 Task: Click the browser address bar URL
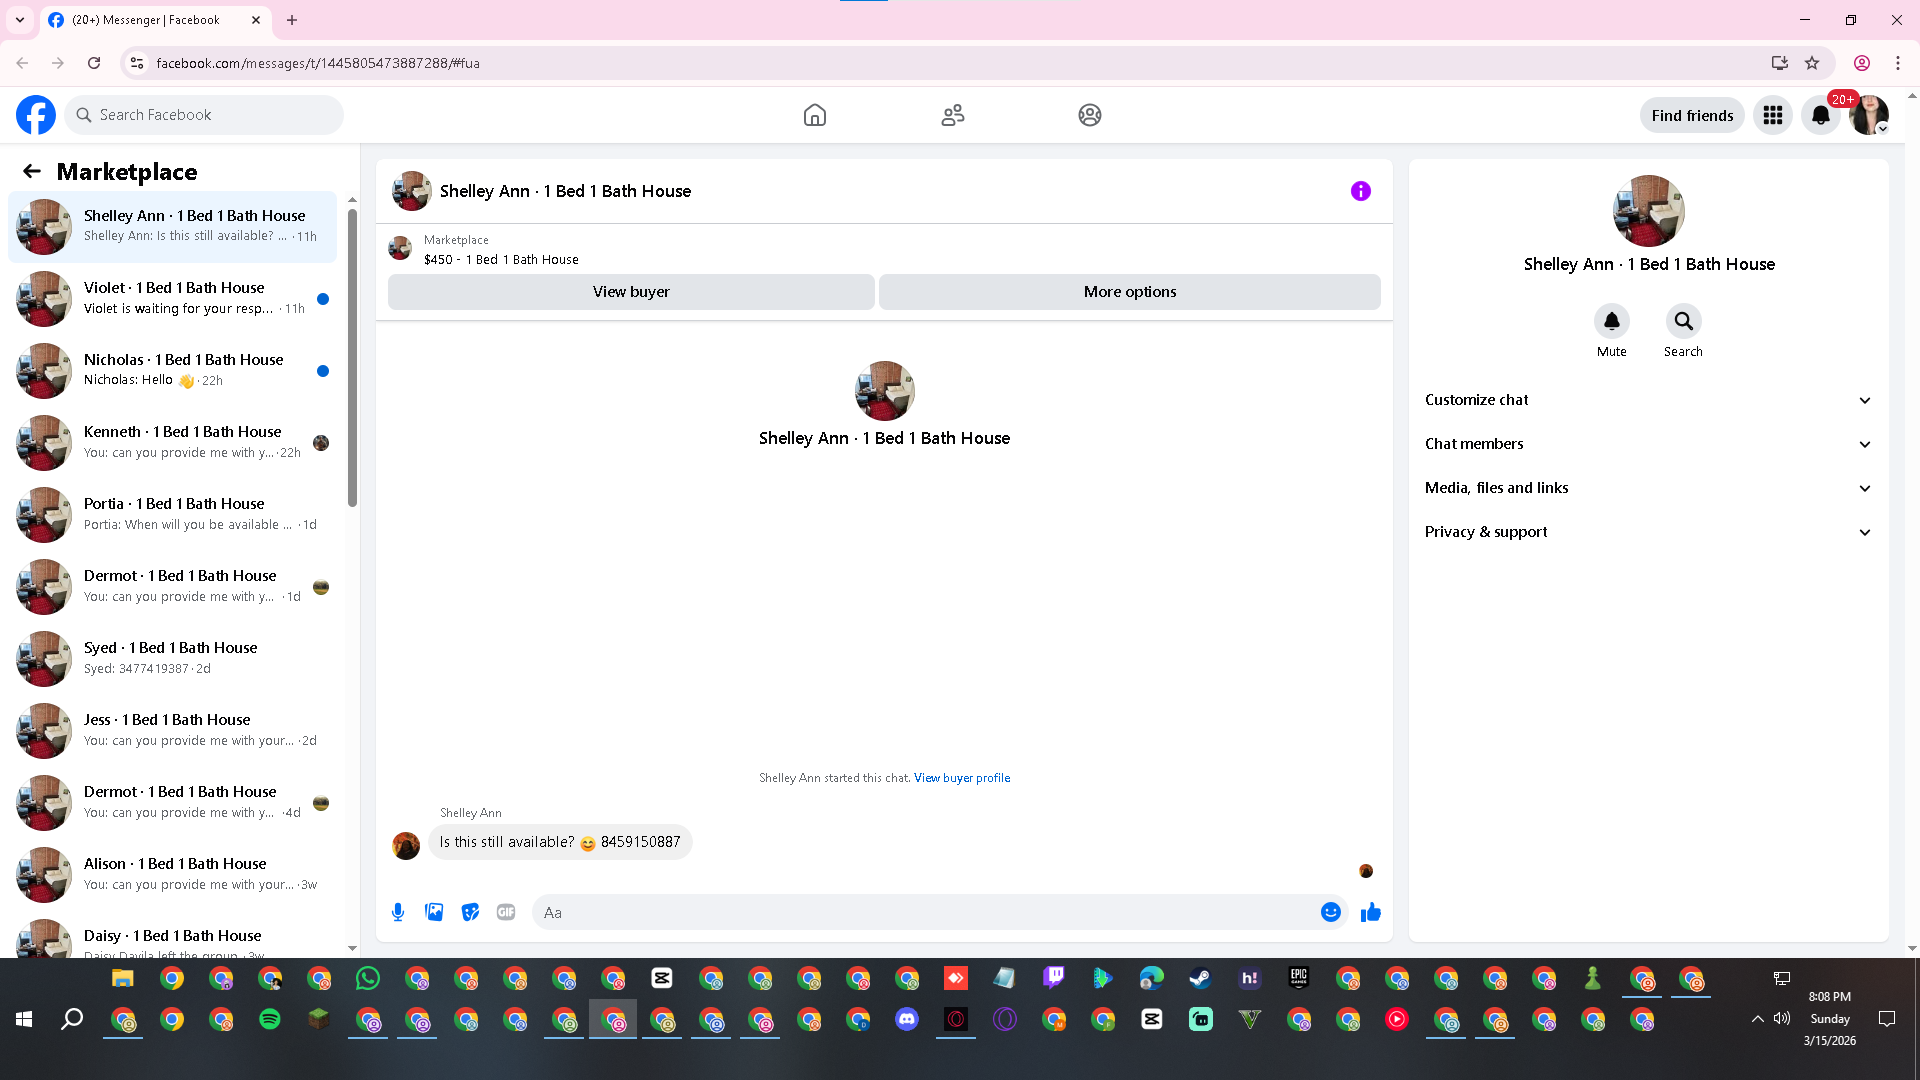318,63
